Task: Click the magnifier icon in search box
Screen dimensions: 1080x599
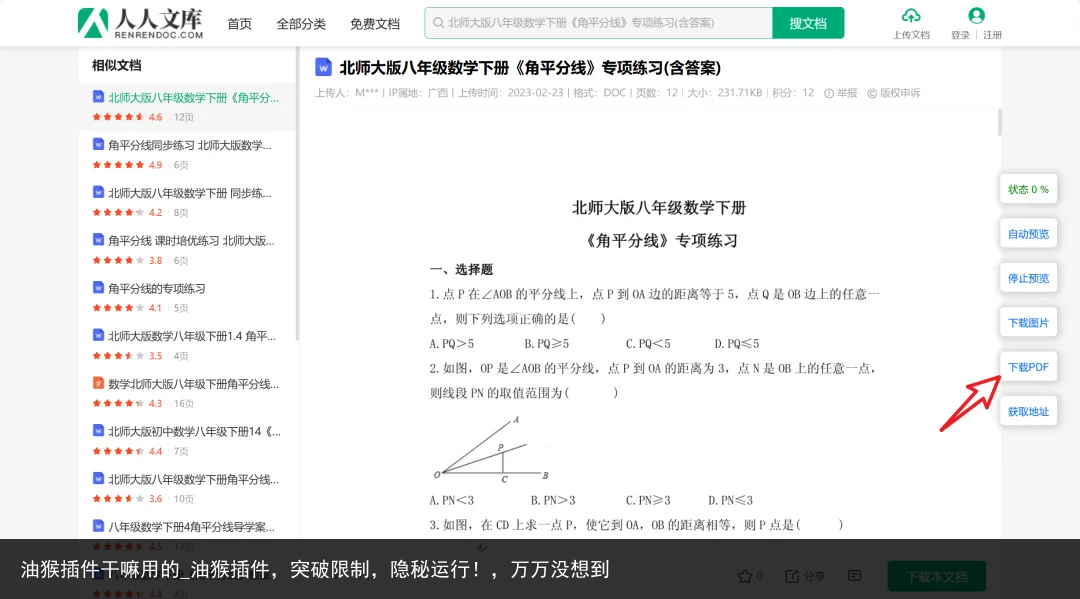Action: coord(438,23)
